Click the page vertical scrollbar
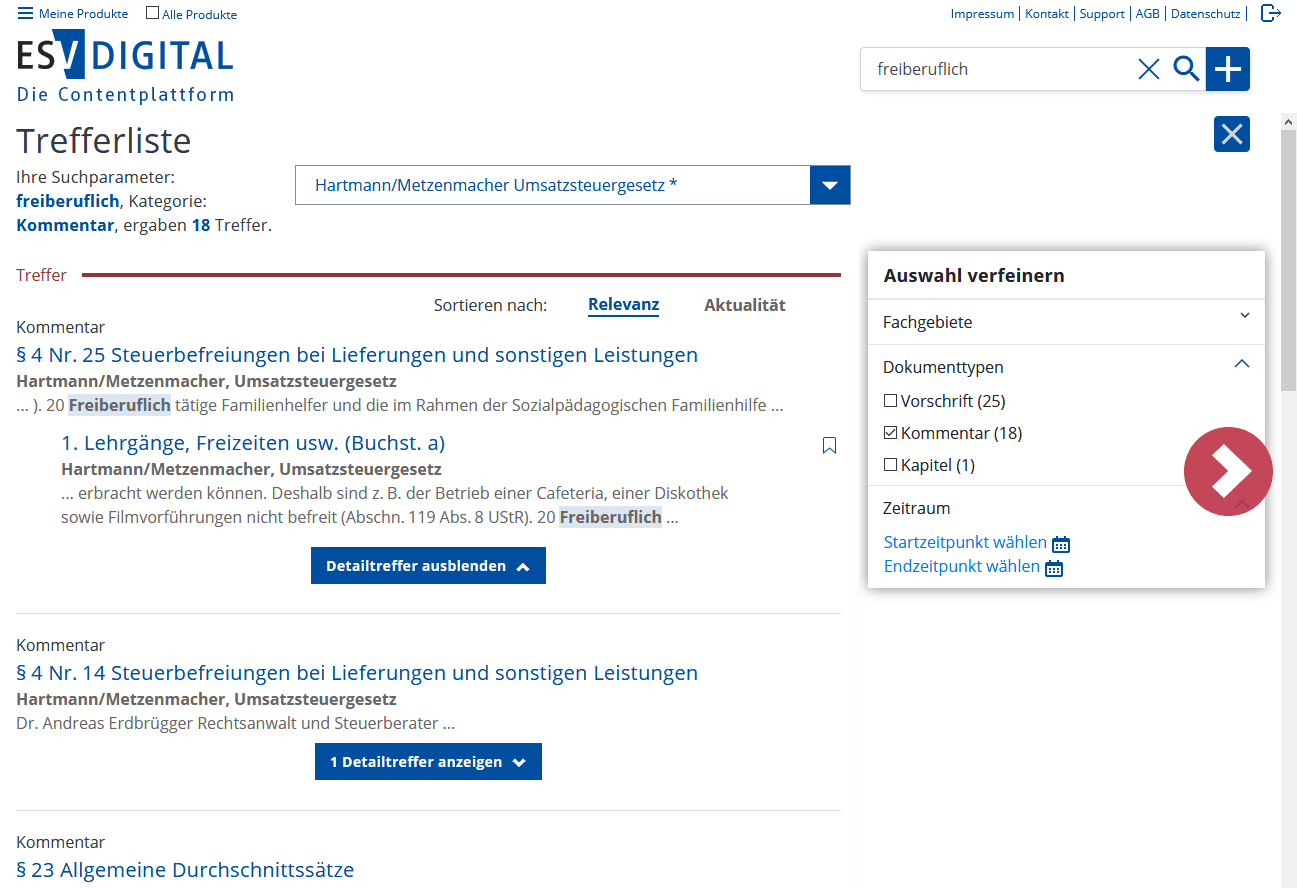The height and width of the screenshot is (888, 1297). [1289, 500]
